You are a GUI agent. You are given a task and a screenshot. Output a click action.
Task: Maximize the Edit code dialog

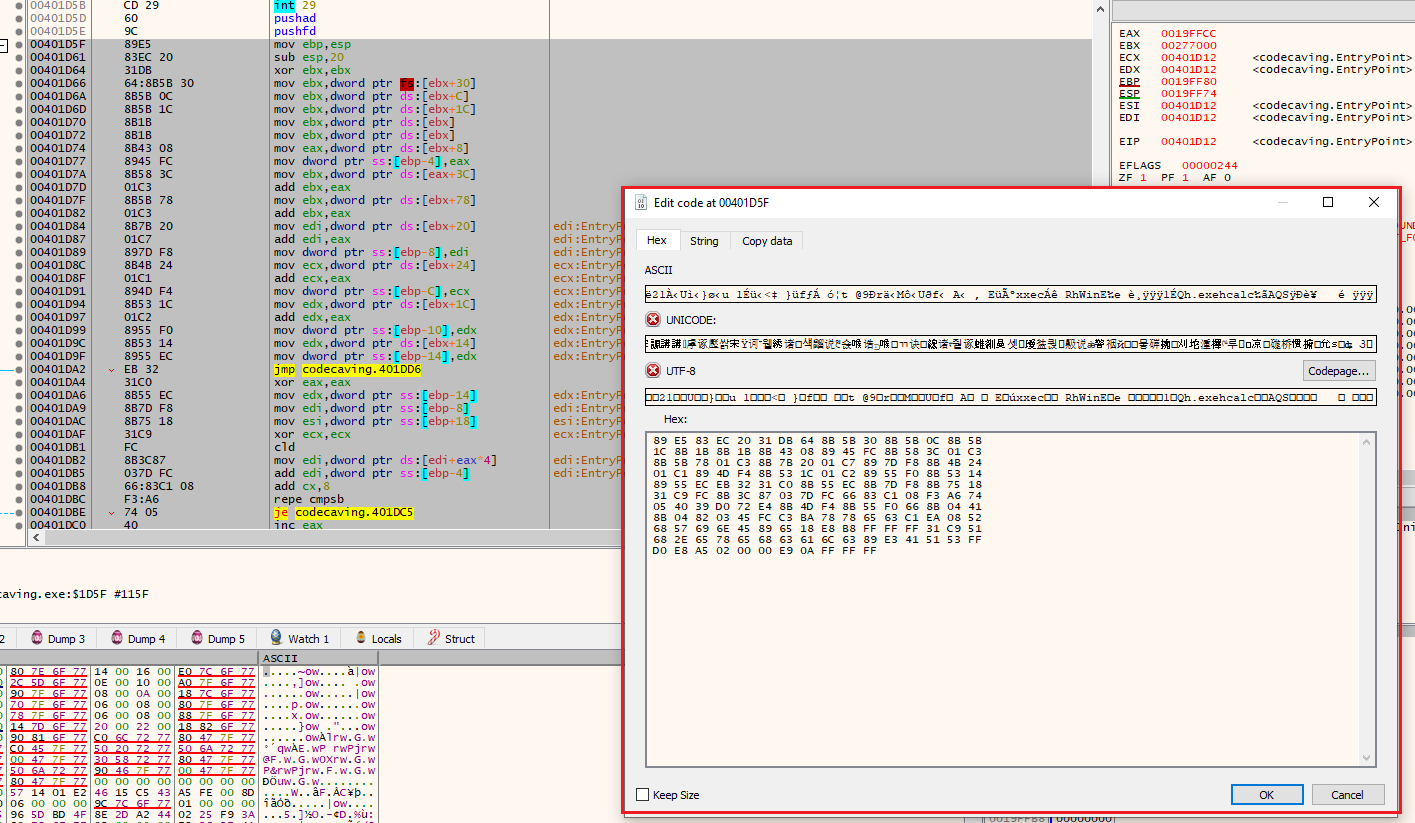(x=1328, y=202)
